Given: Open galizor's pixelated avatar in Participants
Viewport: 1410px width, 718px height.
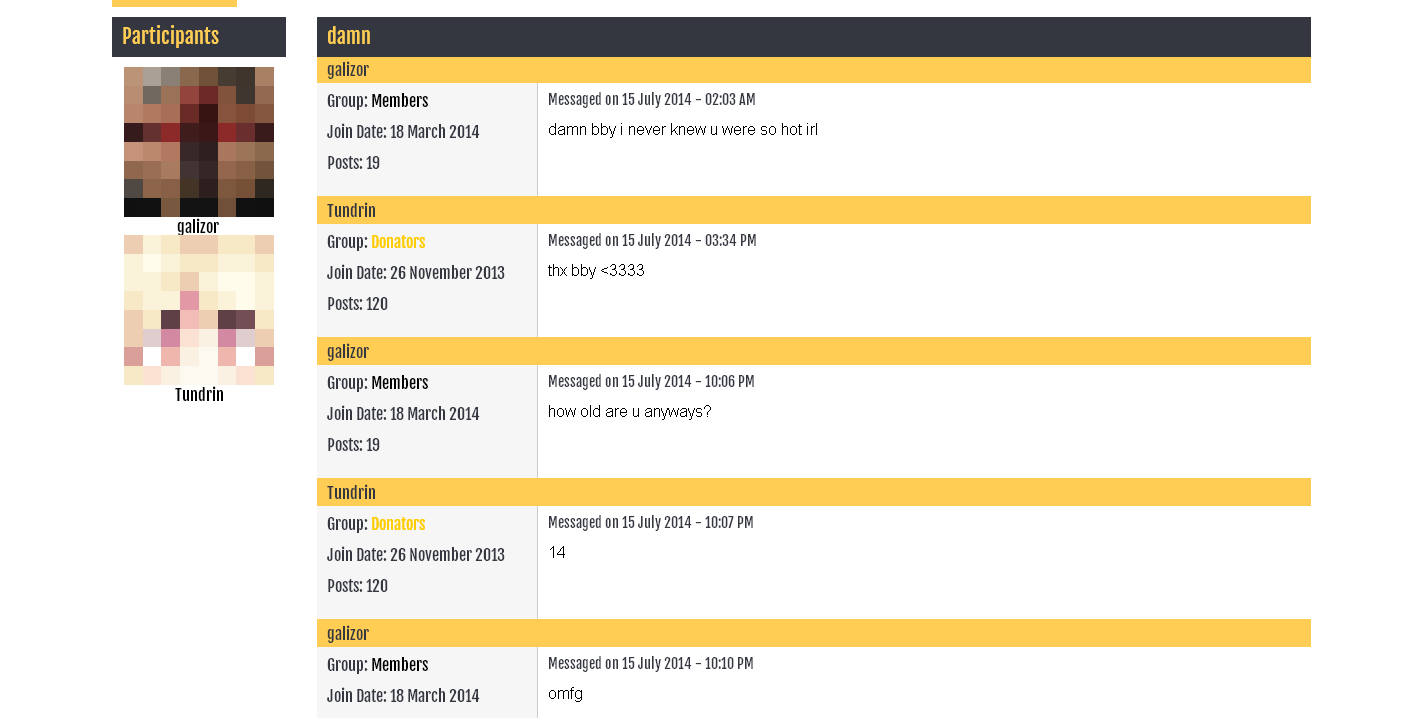Looking at the screenshot, I should click(199, 142).
